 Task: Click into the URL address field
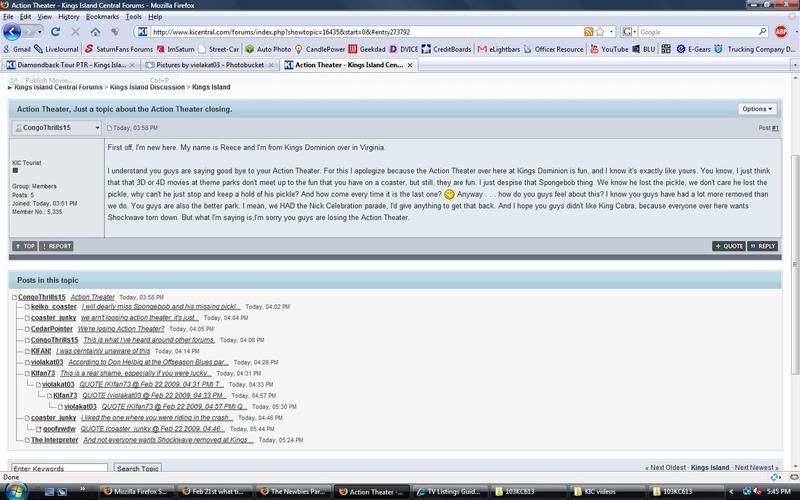tap(365, 32)
